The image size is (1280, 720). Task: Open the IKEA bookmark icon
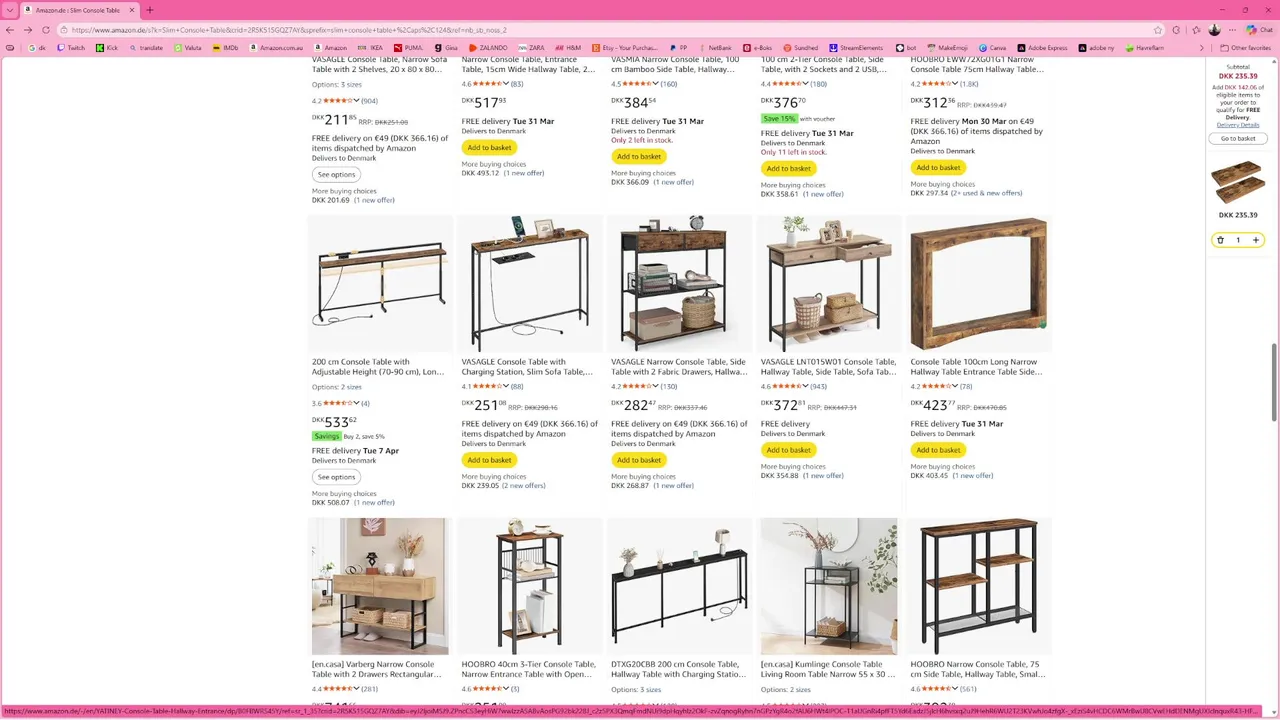(364, 47)
